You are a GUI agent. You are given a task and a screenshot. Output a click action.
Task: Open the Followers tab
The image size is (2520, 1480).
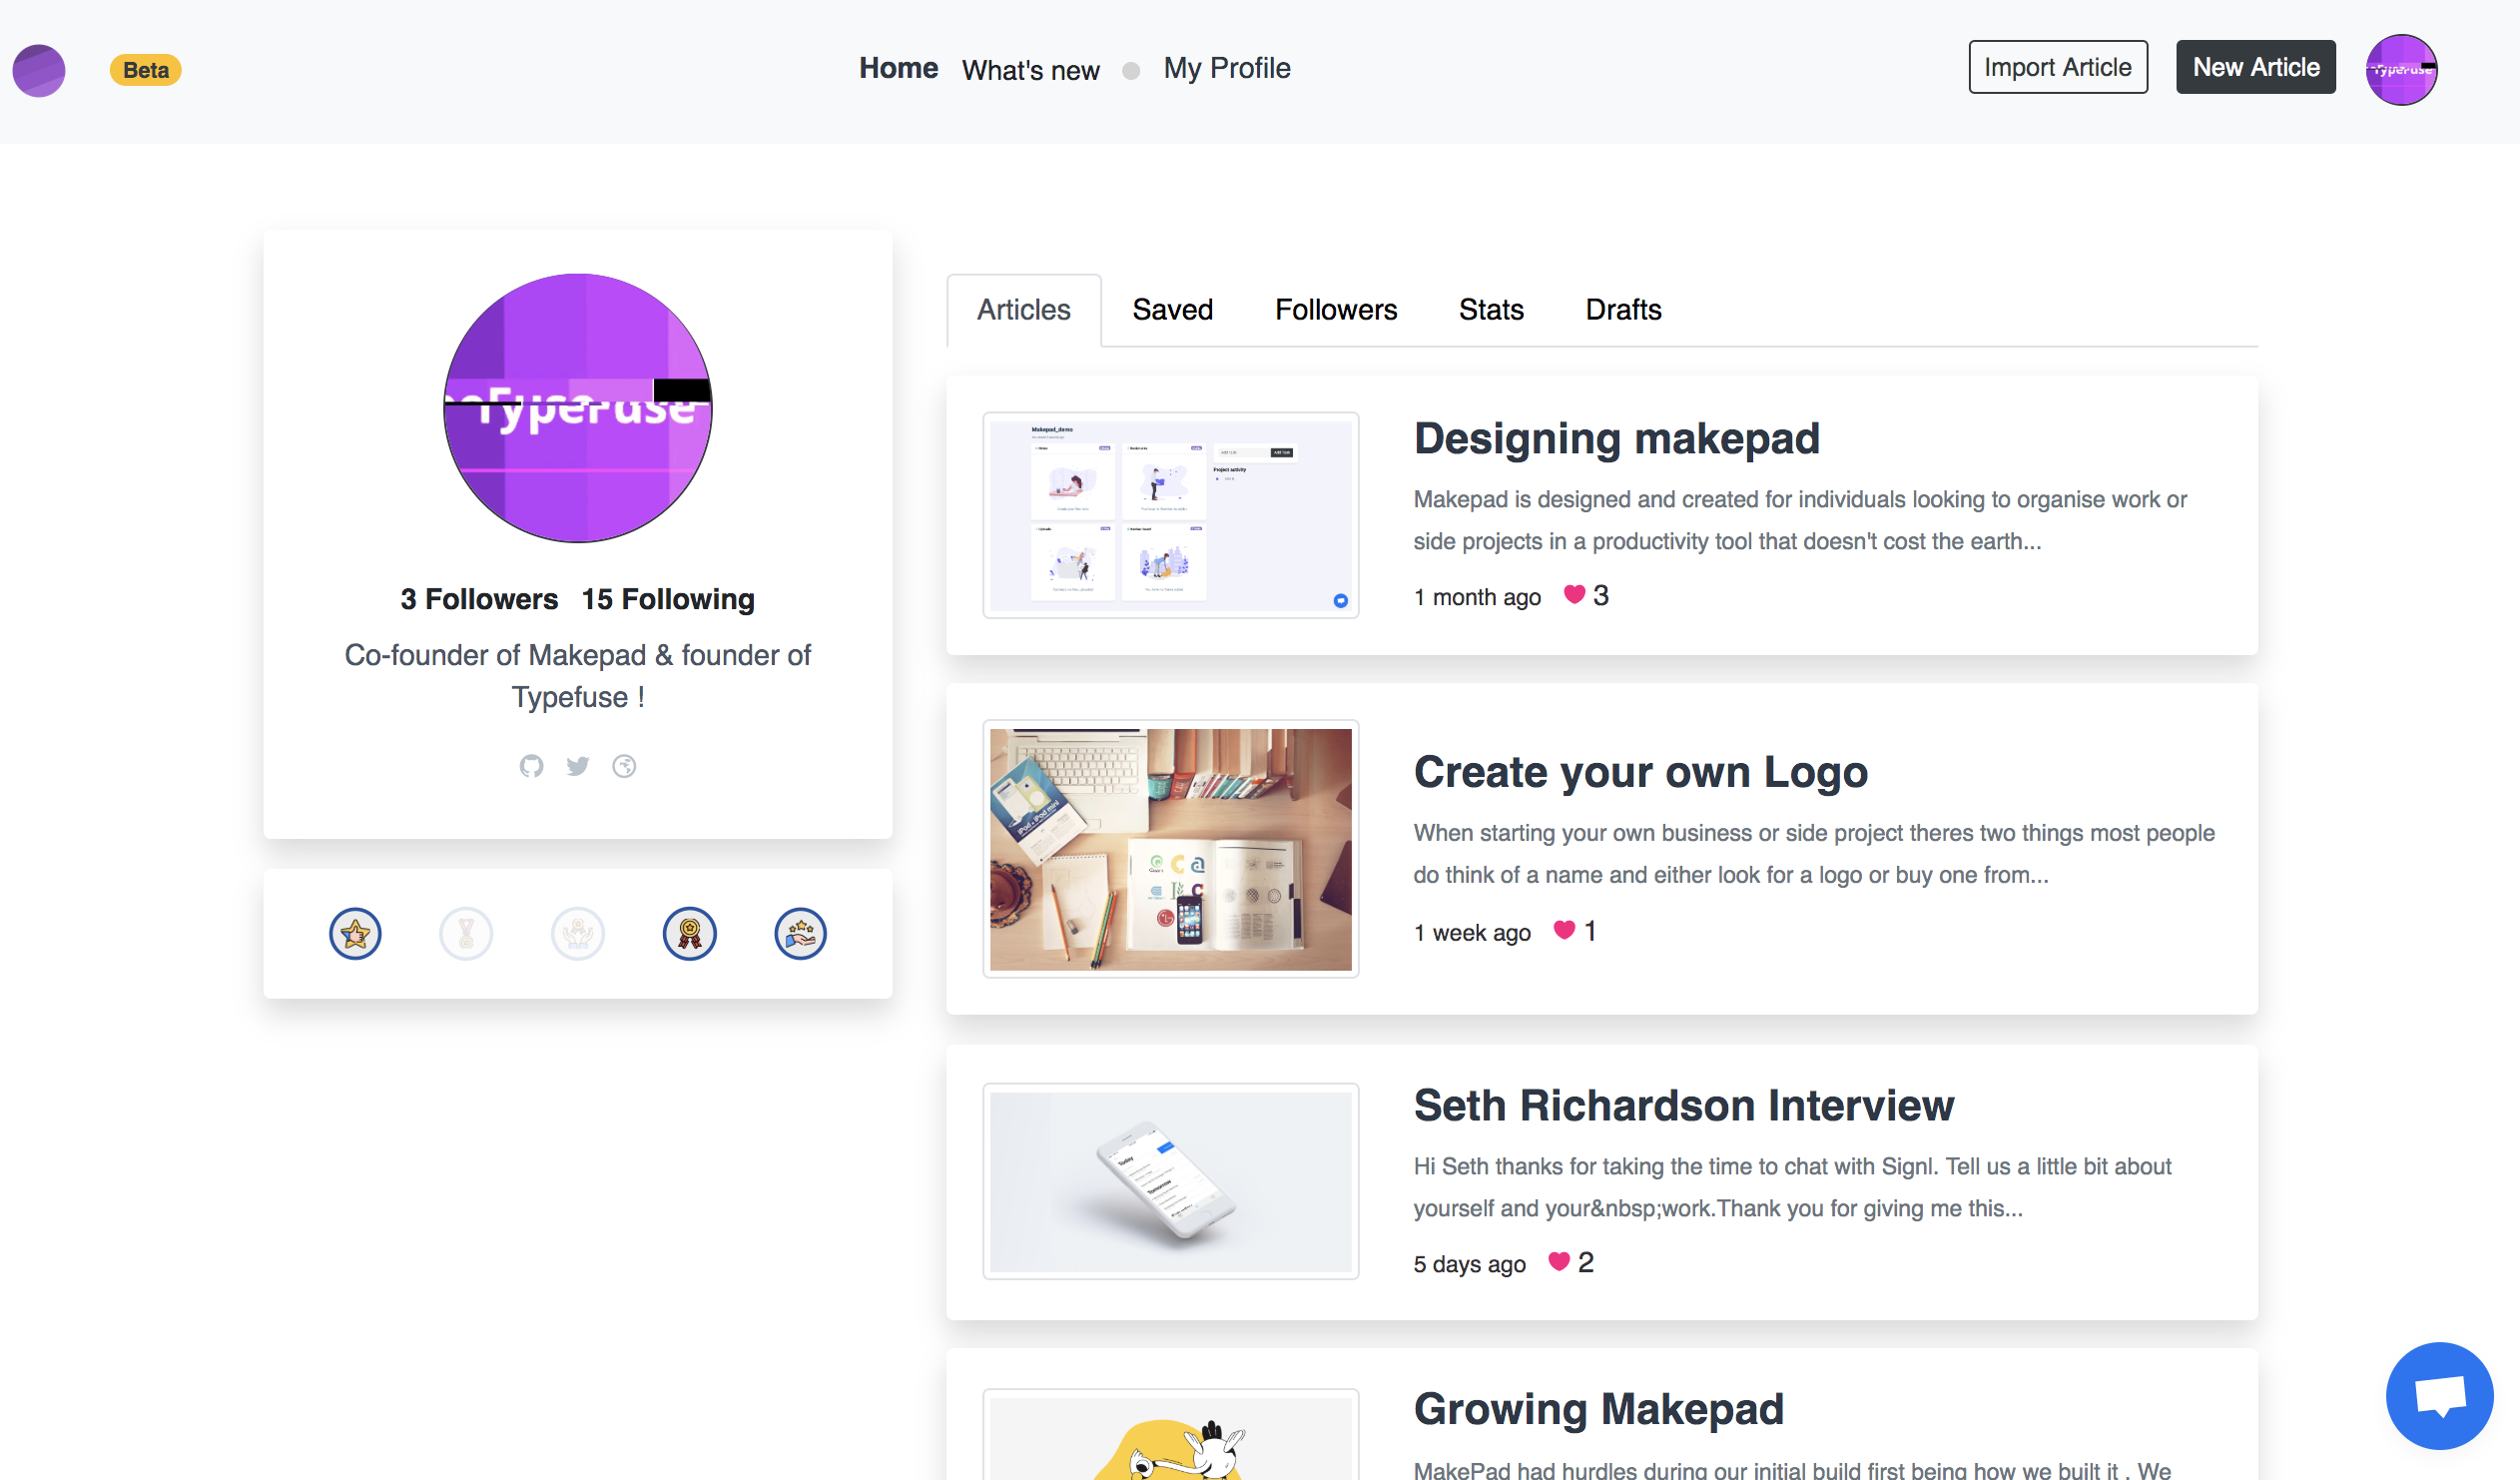(x=1335, y=310)
